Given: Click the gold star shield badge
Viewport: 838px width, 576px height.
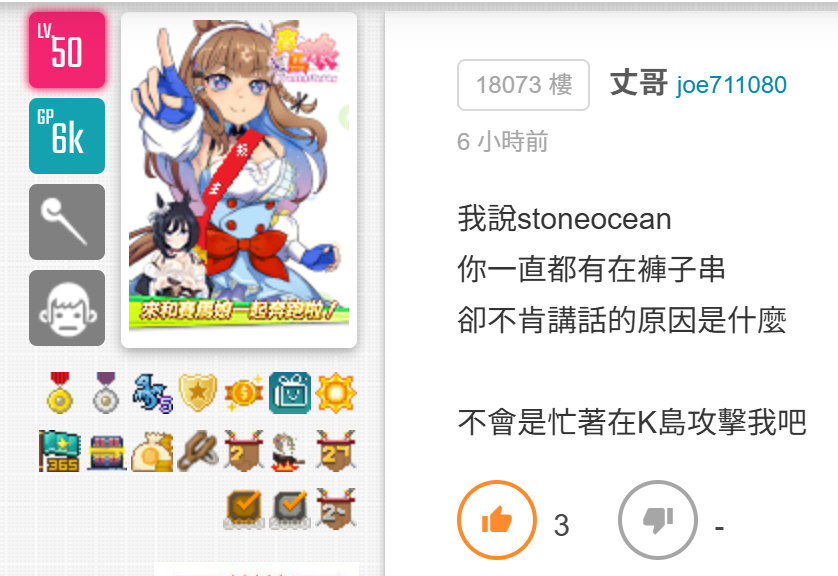Looking at the screenshot, I should point(198,393).
